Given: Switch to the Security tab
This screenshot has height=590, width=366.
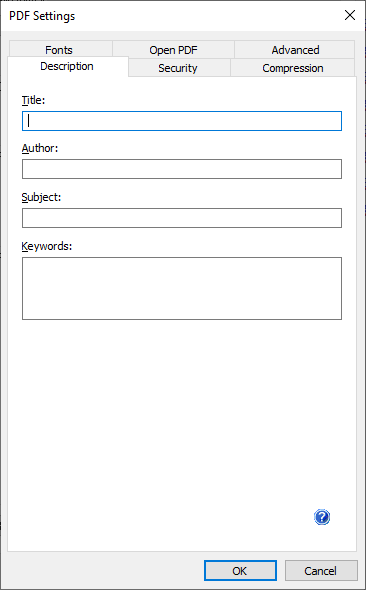Looking at the screenshot, I should 178,68.
